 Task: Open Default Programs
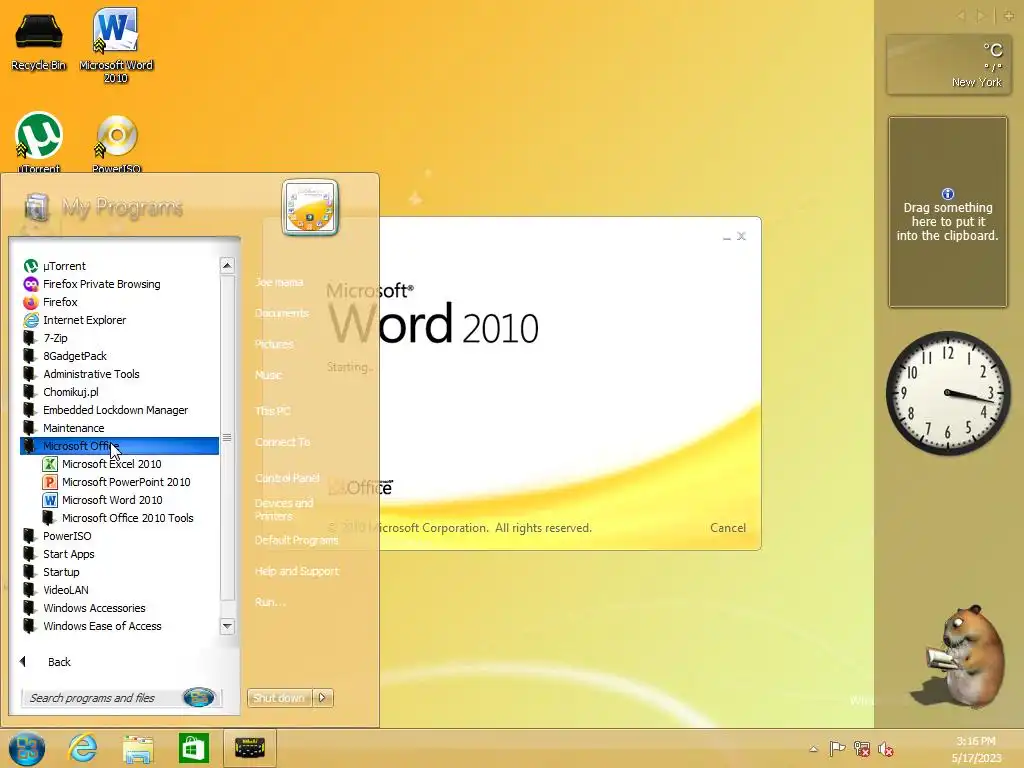coord(296,540)
